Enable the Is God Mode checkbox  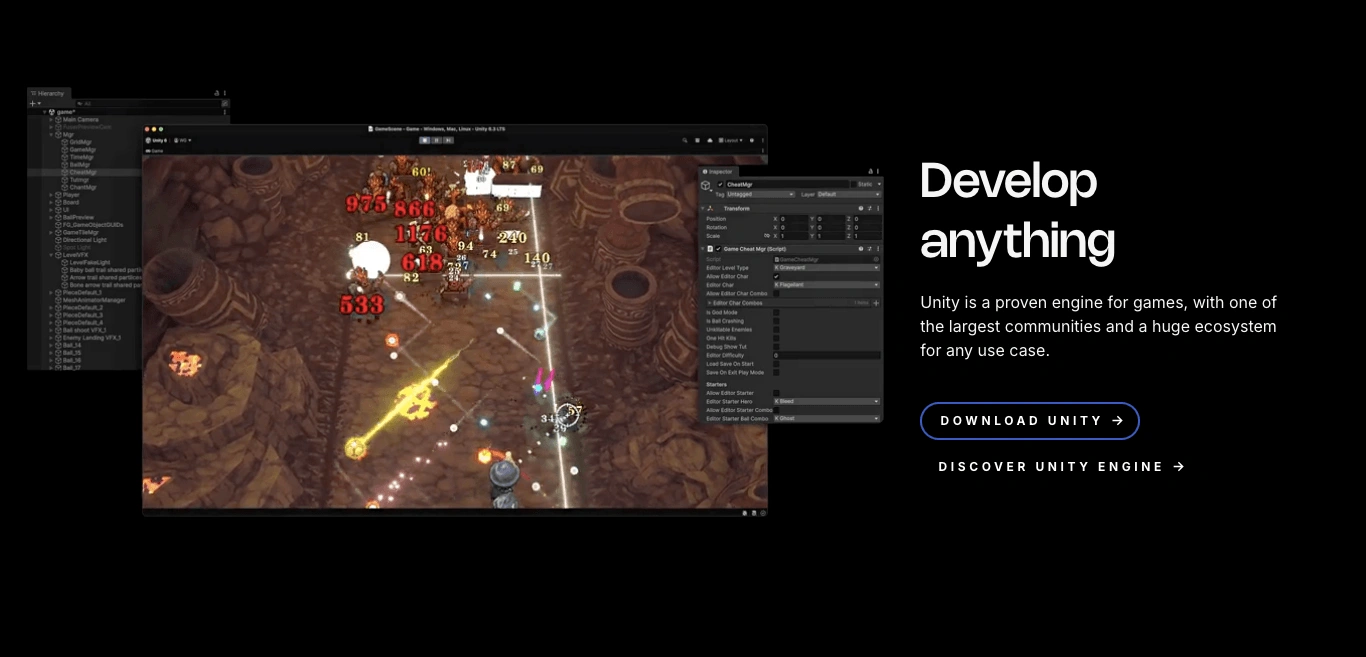(776, 313)
